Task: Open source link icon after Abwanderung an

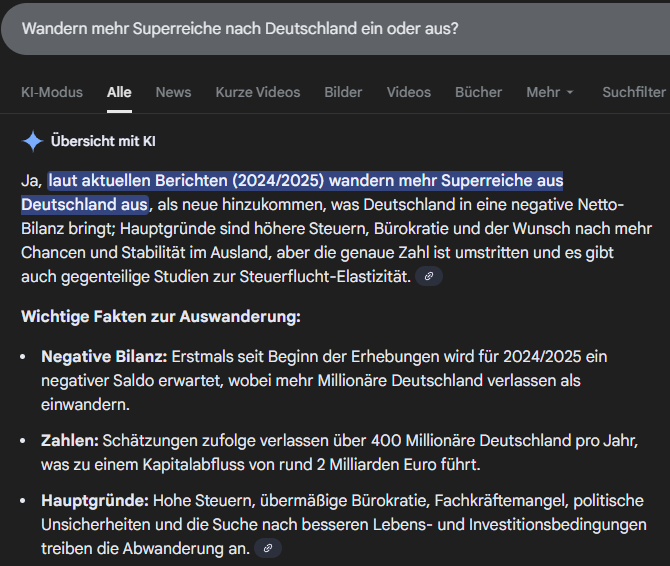Action: [268, 548]
